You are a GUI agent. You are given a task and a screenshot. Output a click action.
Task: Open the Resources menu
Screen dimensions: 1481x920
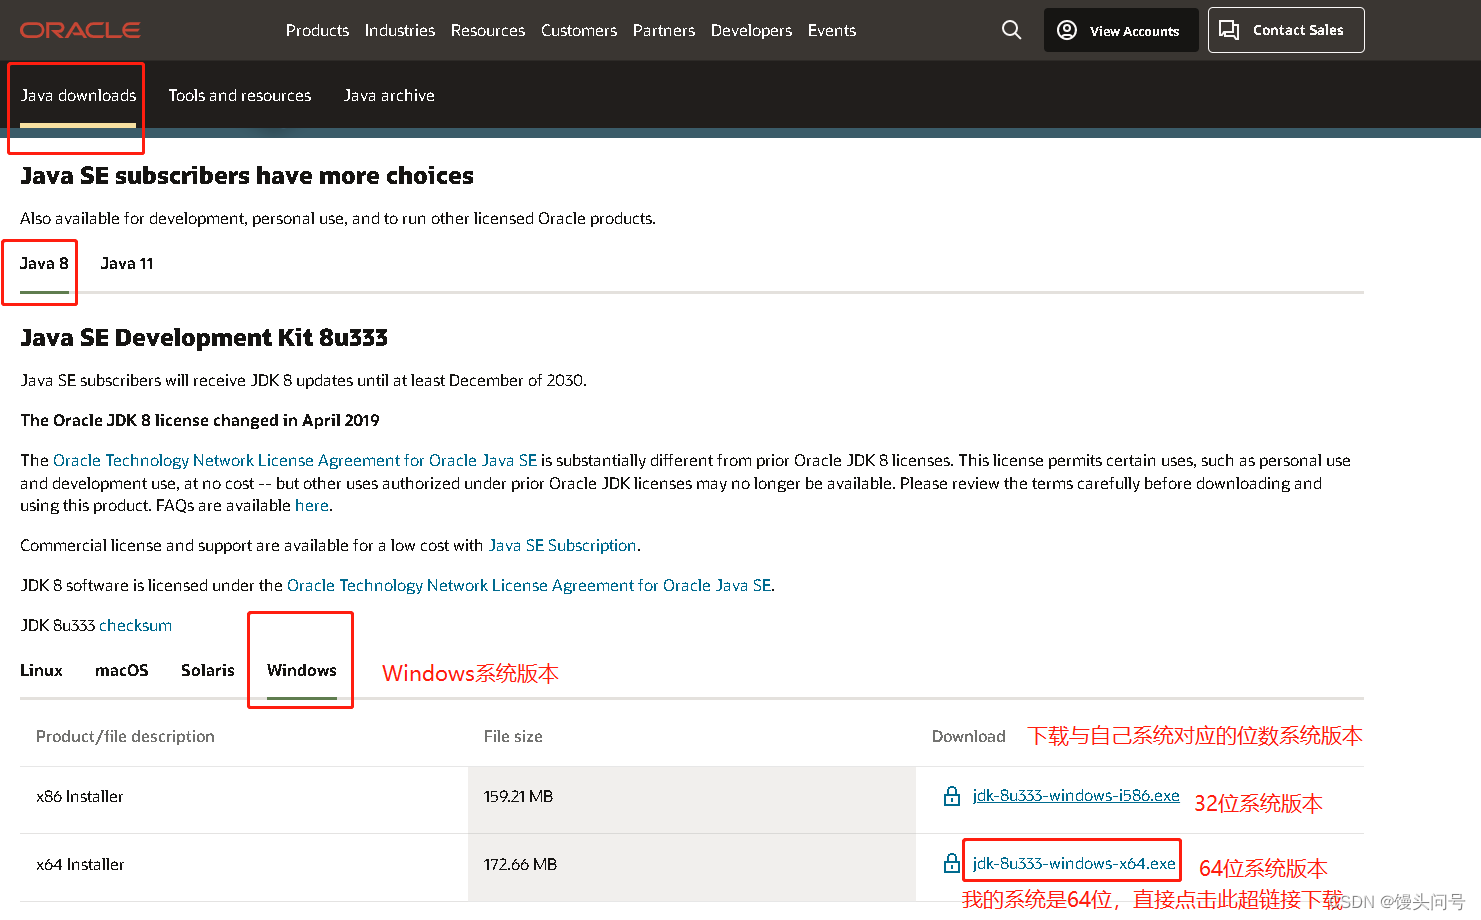(x=488, y=30)
